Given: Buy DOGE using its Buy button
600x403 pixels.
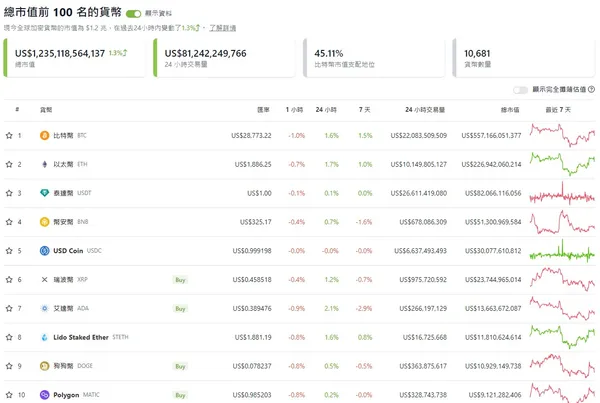Looking at the screenshot, I should point(180,366).
